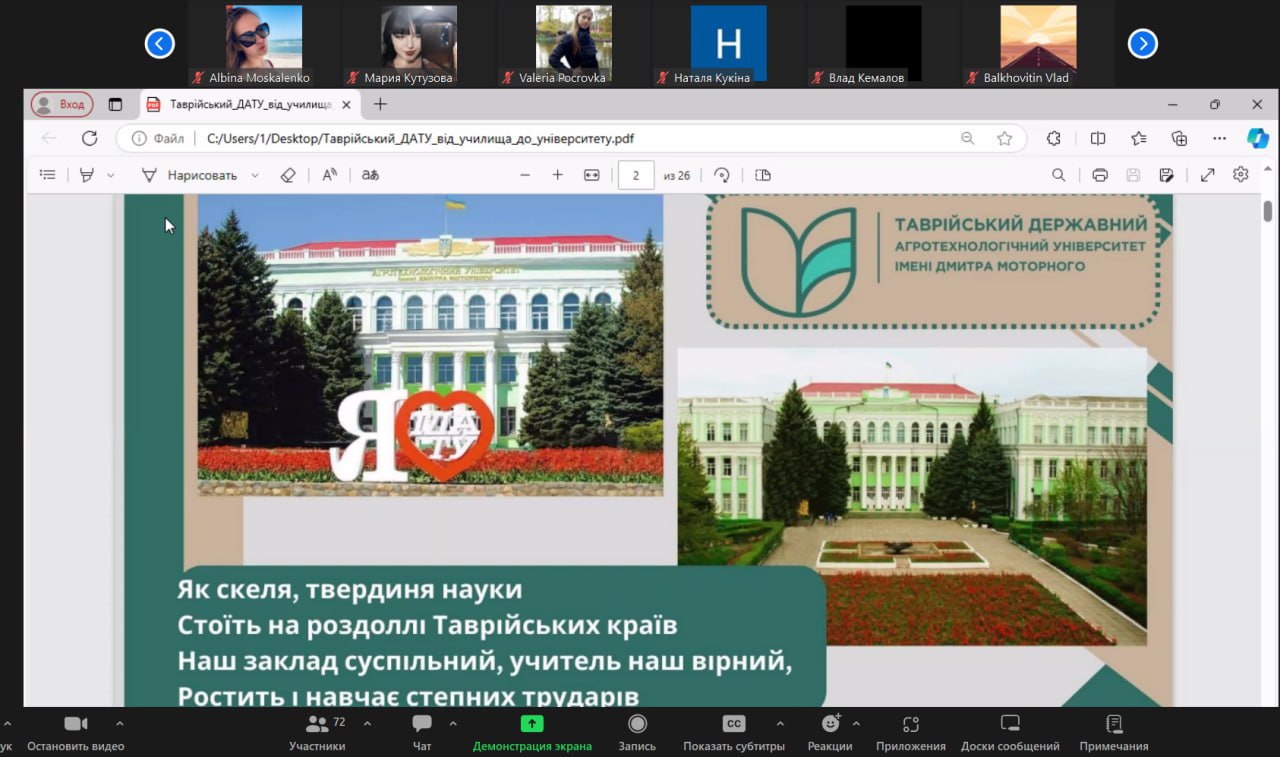Screen dimensions: 1280x757
Task: Reload the page in Edge
Action: tap(90, 139)
